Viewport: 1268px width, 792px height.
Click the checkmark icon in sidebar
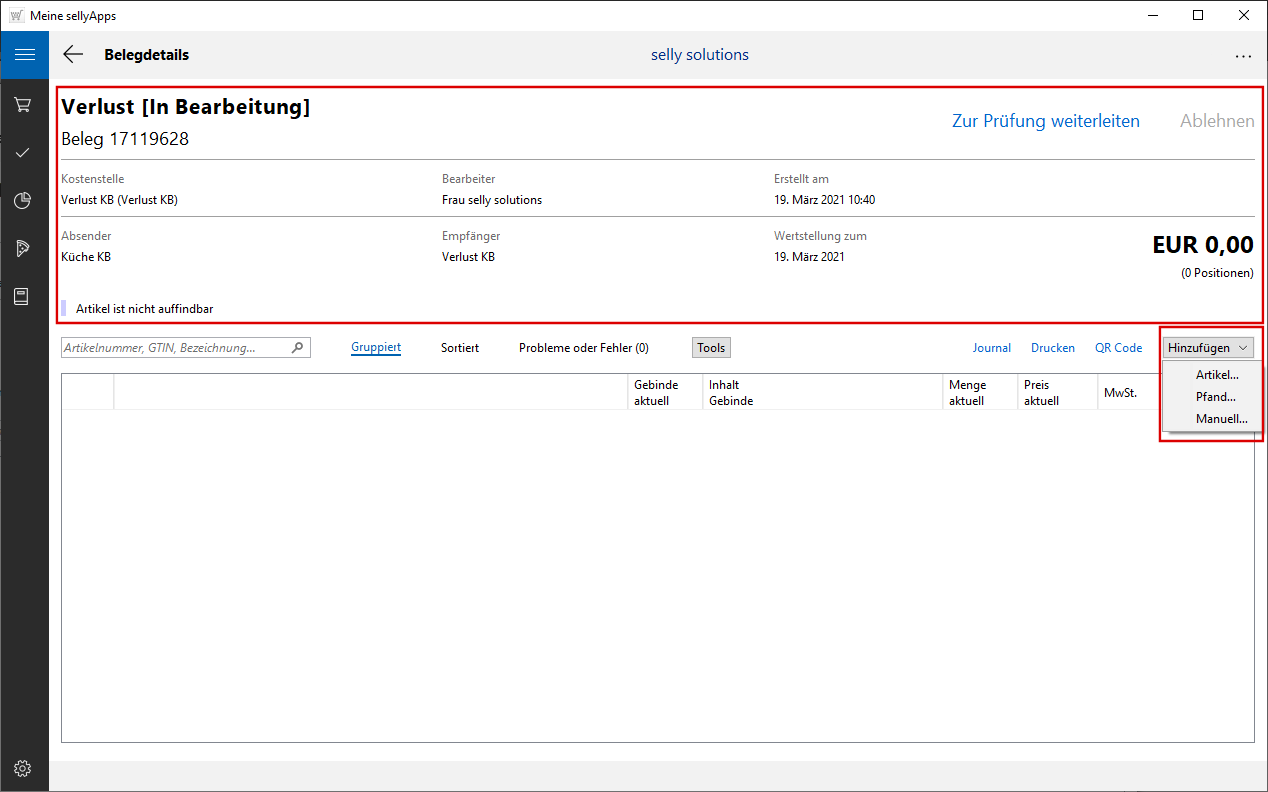click(23, 153)
